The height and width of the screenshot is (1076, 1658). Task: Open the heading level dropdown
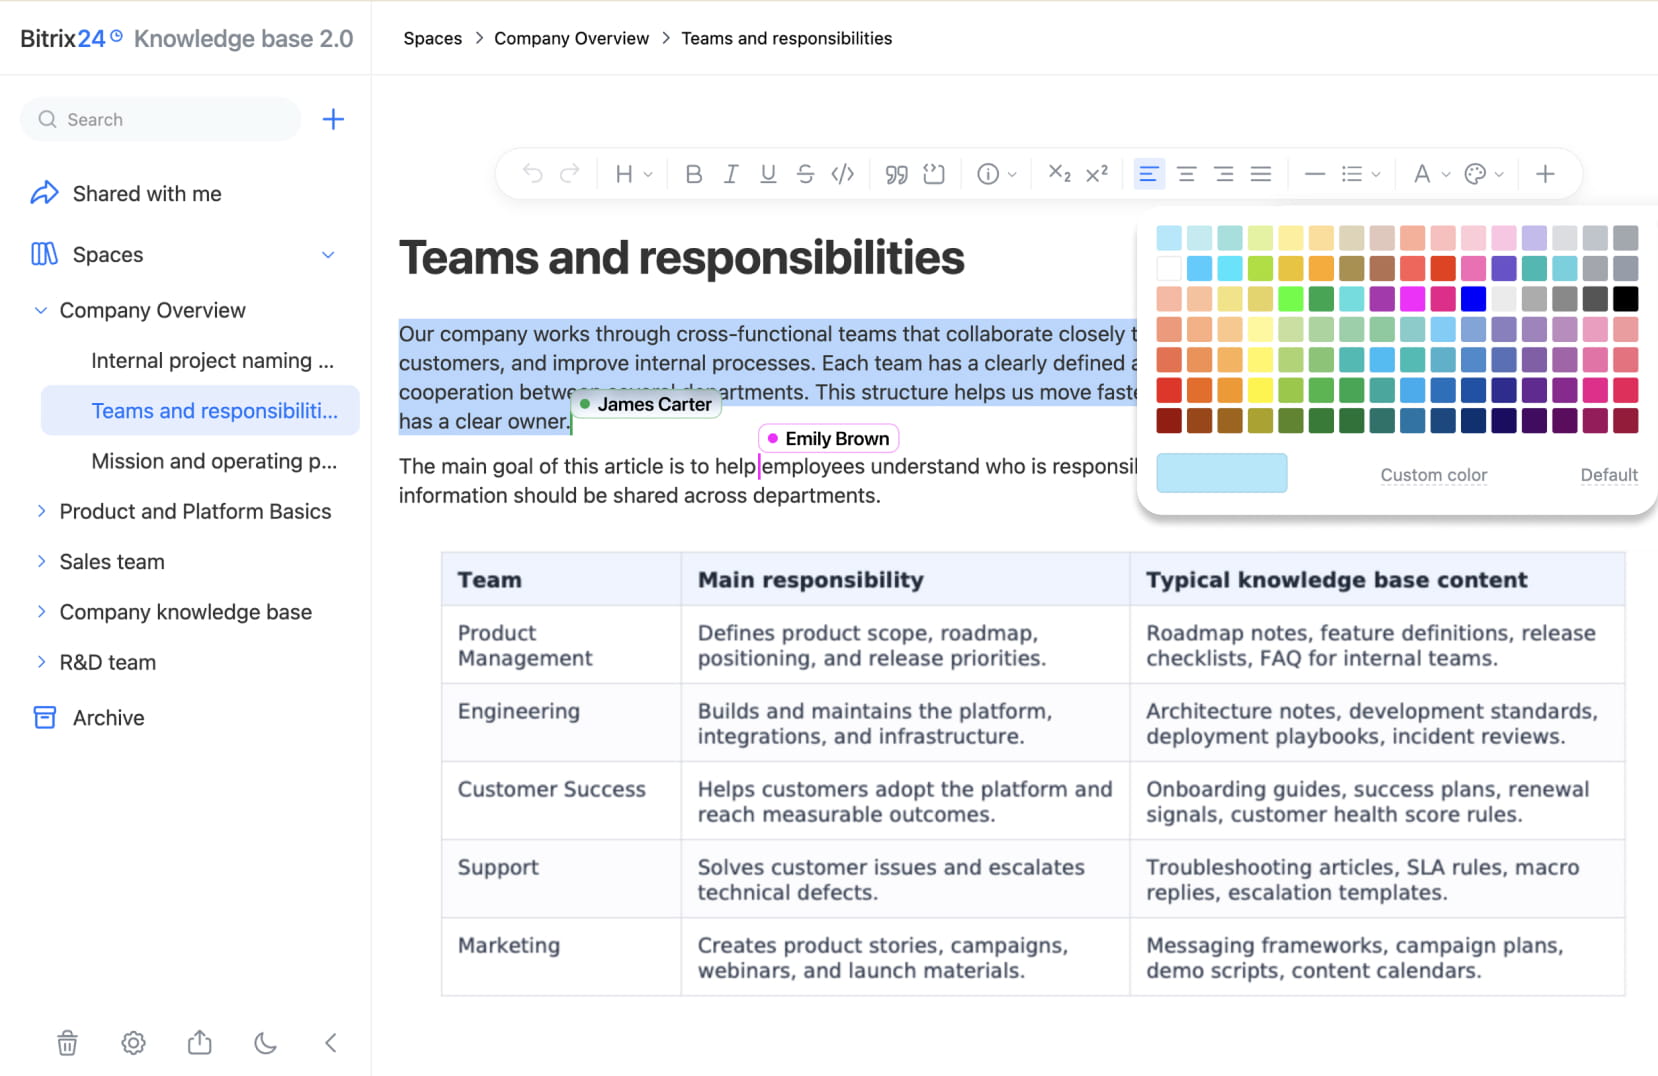(x=633, y=174)
